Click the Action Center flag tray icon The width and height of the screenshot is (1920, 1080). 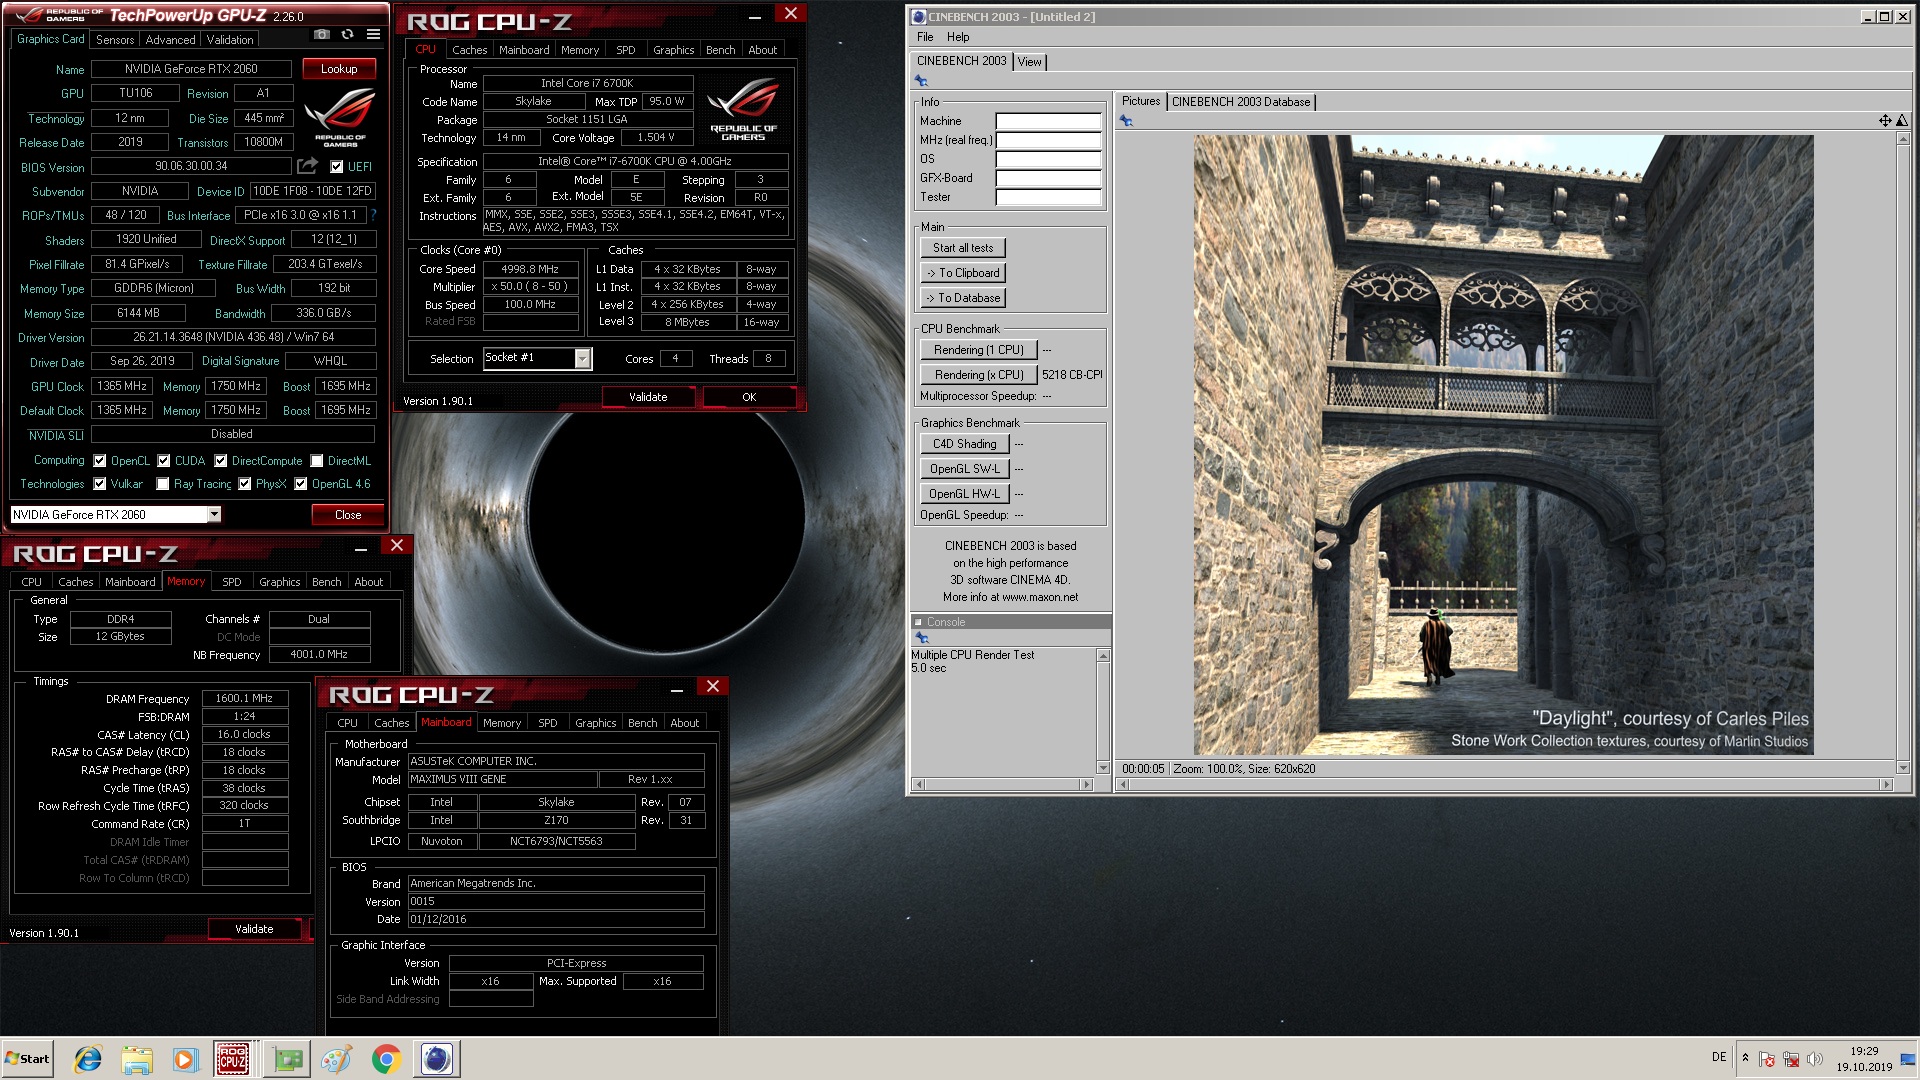tap(1767, 1059)
